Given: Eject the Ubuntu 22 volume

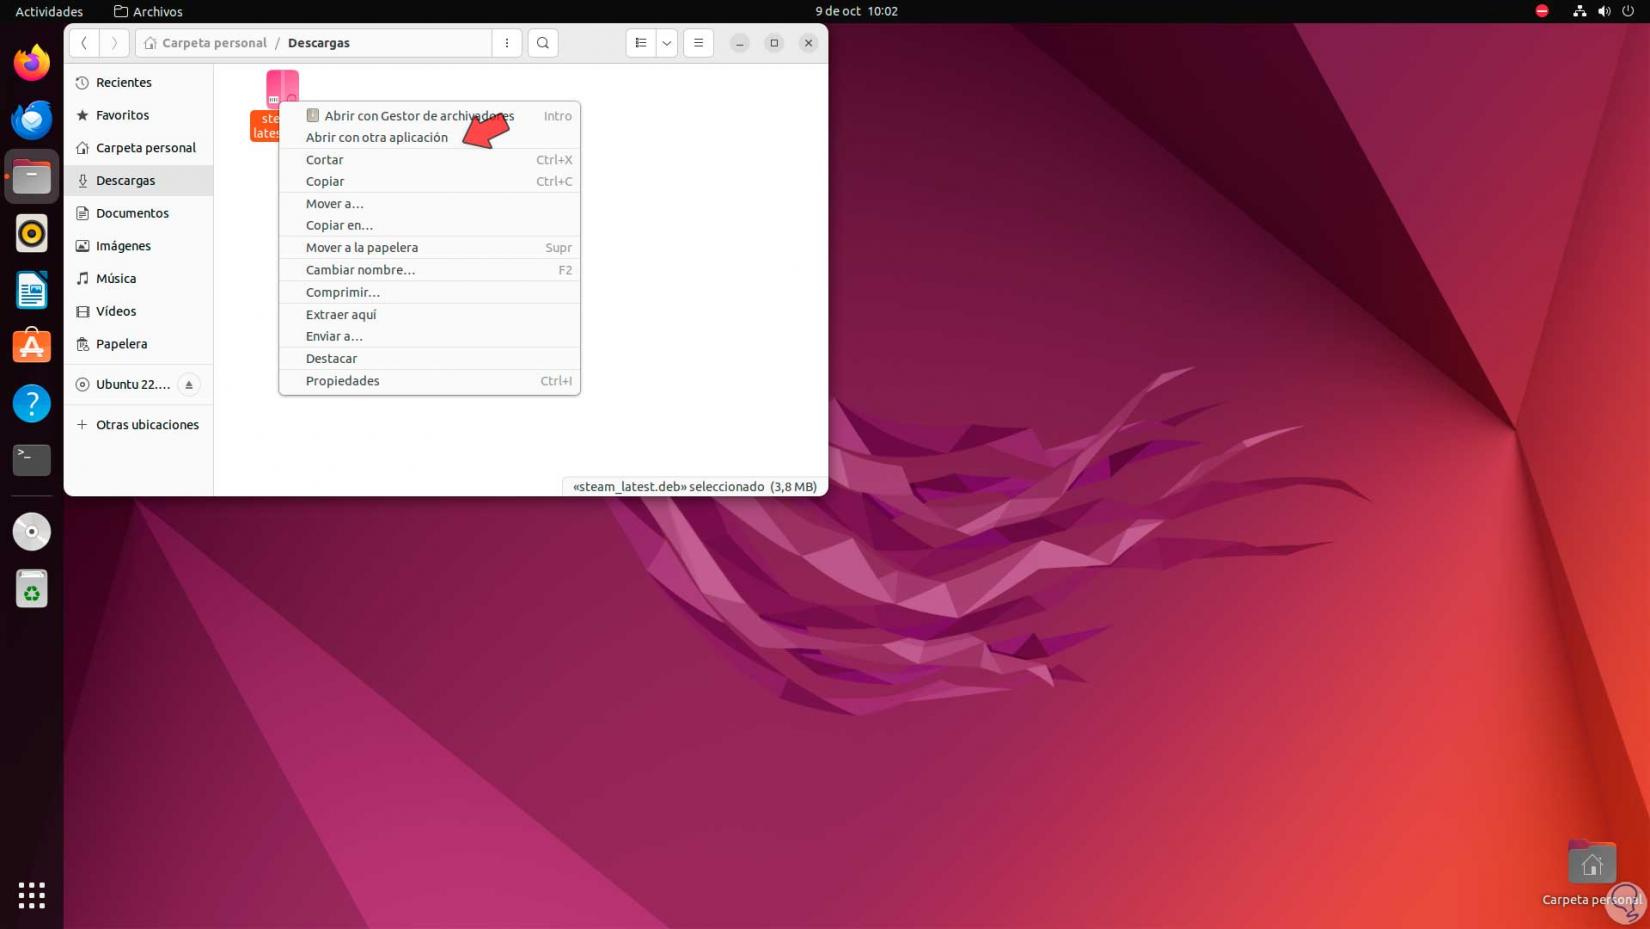Looking at the screenshot, I should coord(188,384).
